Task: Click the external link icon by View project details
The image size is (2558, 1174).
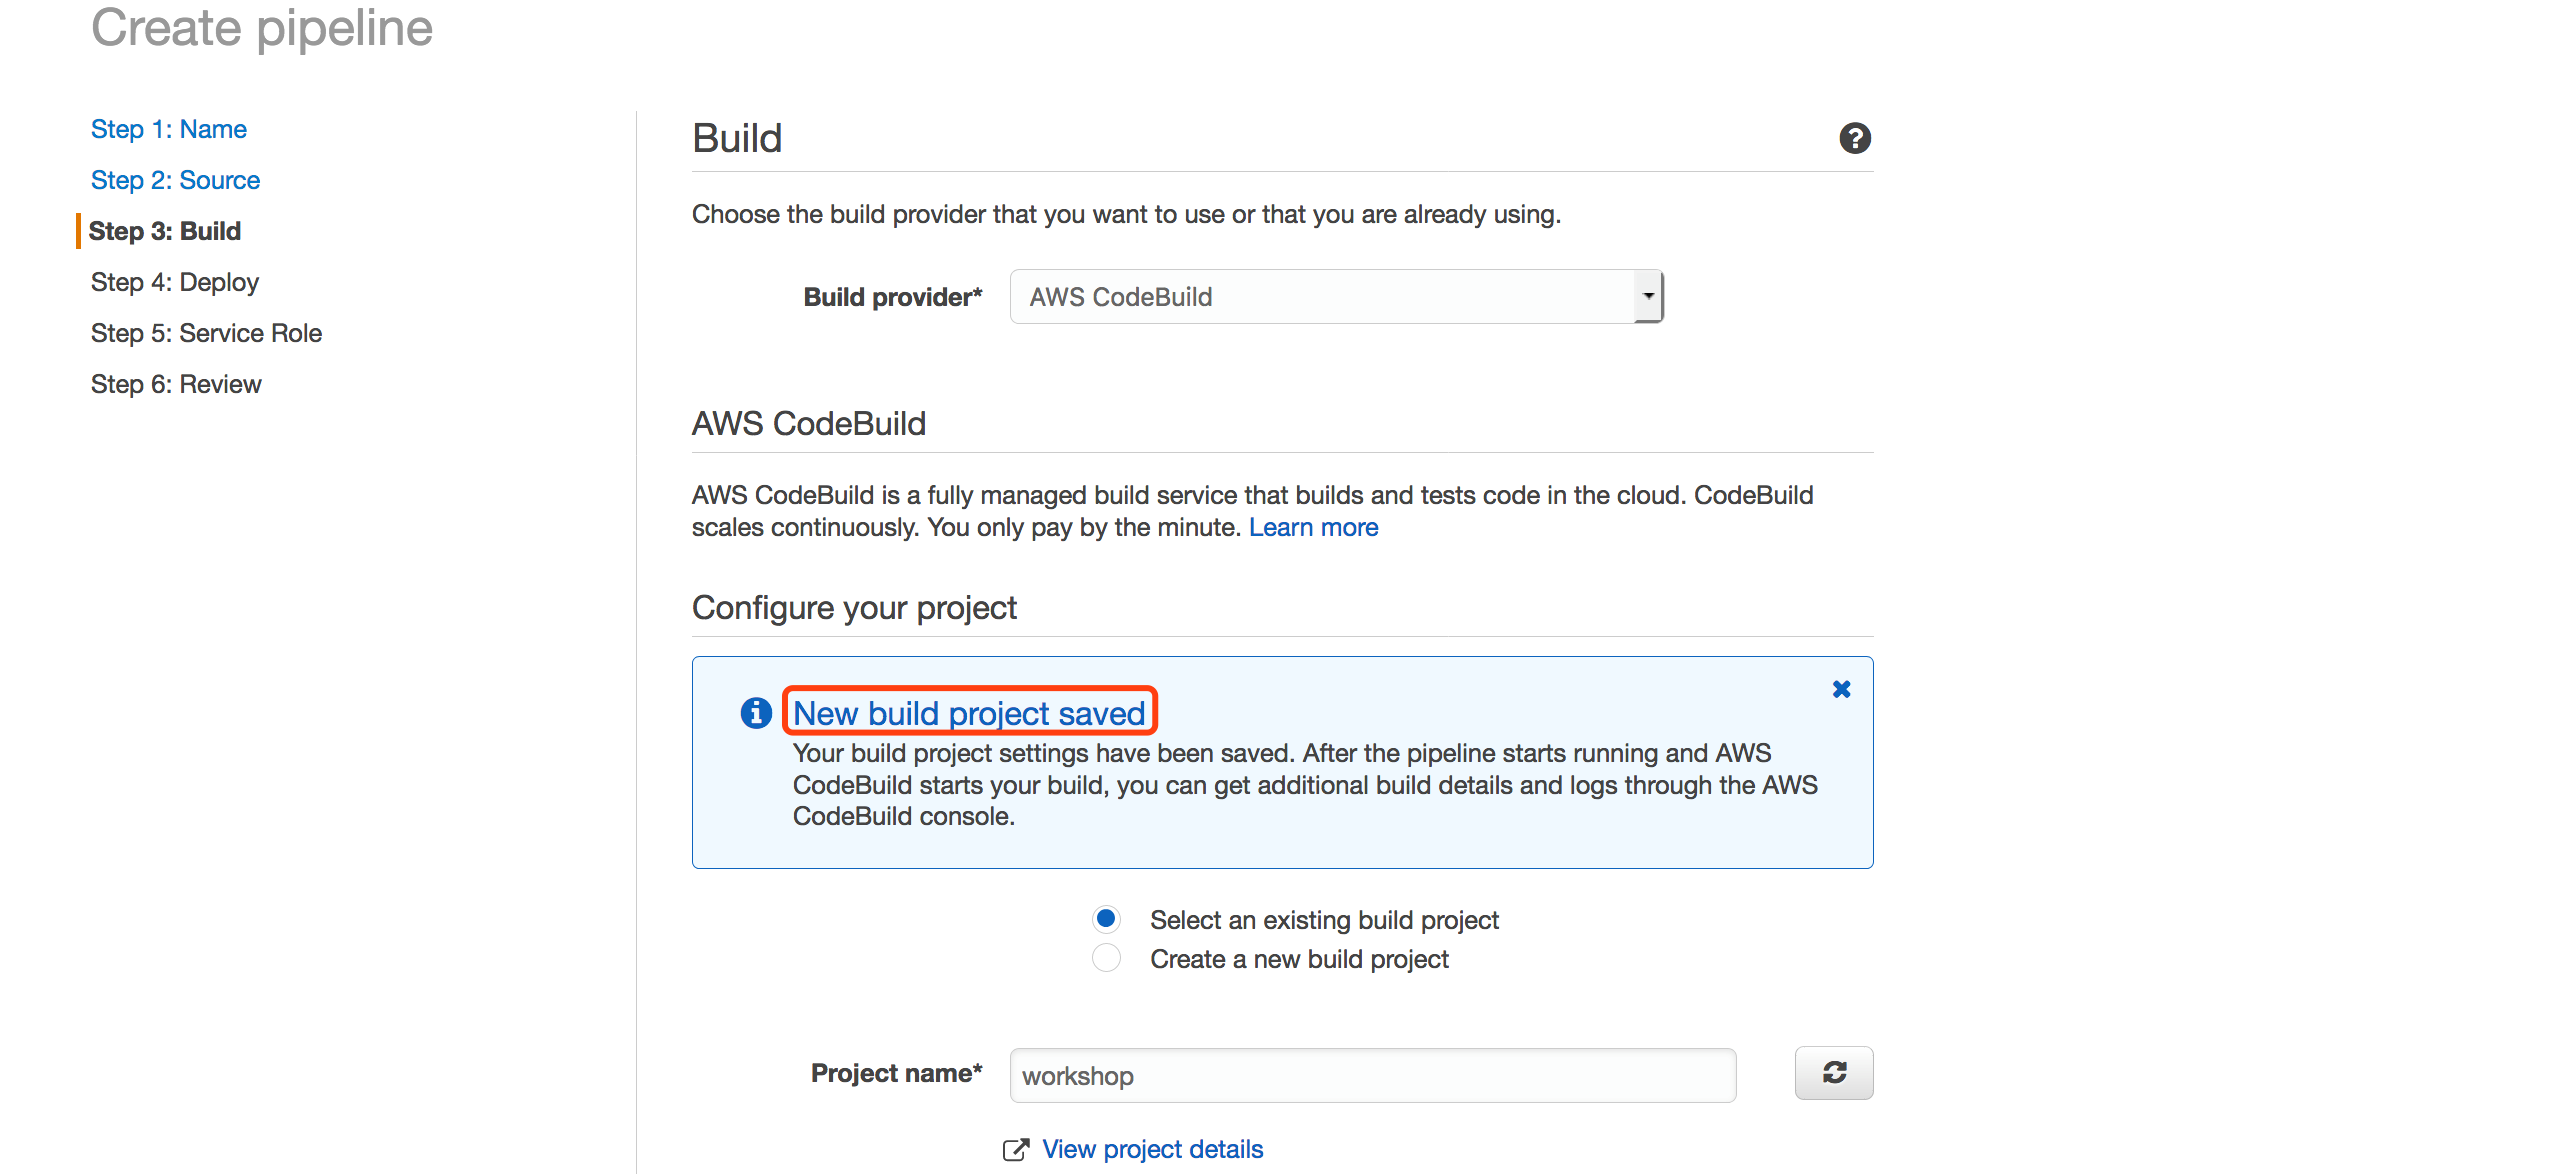Action: (x=1015, y=1150)
